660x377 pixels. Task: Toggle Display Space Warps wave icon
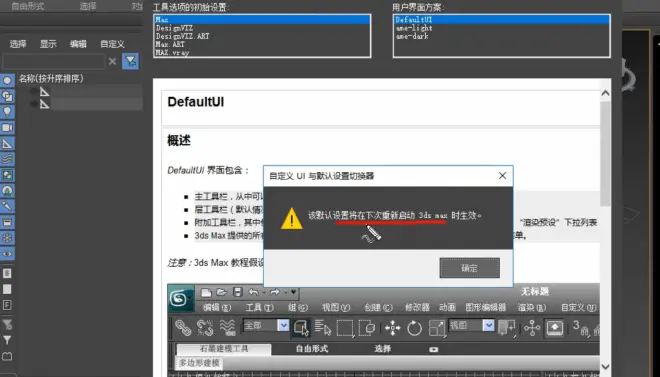click(7, 159)
